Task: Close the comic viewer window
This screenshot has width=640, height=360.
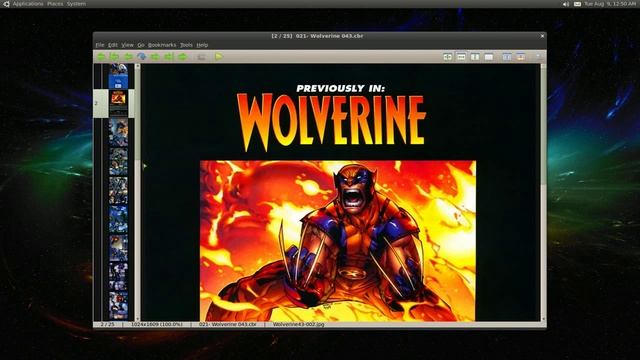Action: [542, 36]
